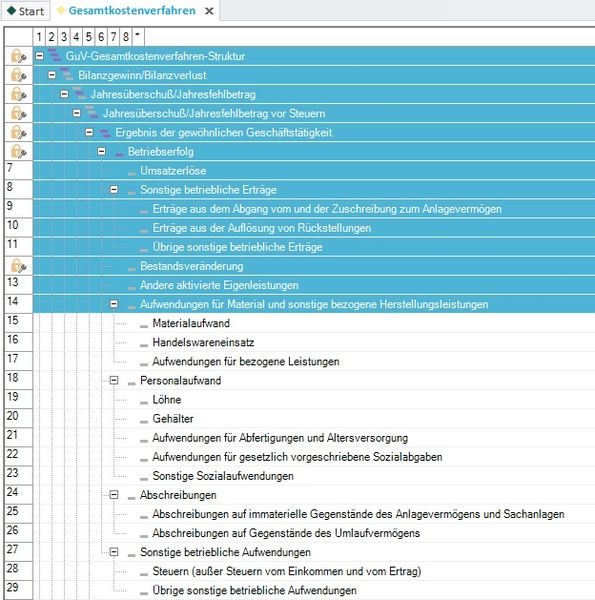
Task: Click hierarchy icon of Jahresüberschuß/Jahresfehlbetrag vor Steuern
Action: [x=92, y=113]
